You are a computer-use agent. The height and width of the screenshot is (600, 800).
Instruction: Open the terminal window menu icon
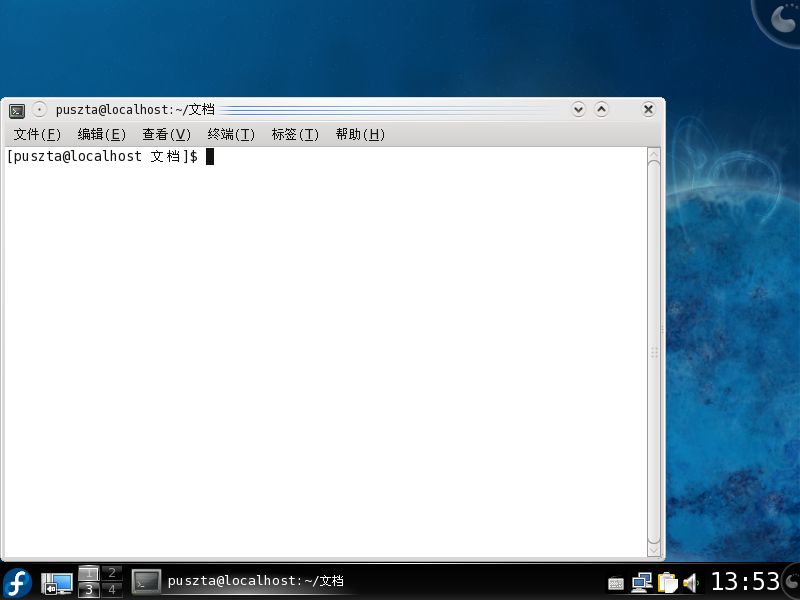pyautogui.click(x=17, y=110)
